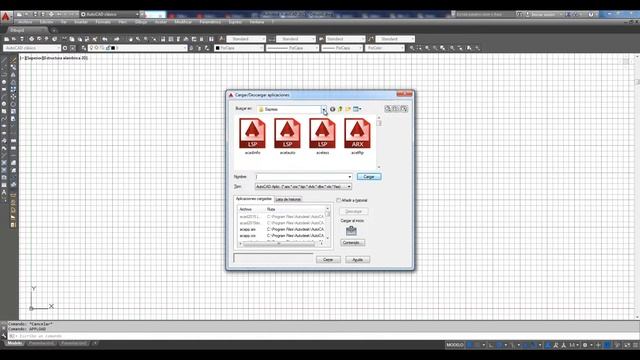The image size is (640, 360).
Task: Go back in the file browser dialog
Action: tap(332, 109)
